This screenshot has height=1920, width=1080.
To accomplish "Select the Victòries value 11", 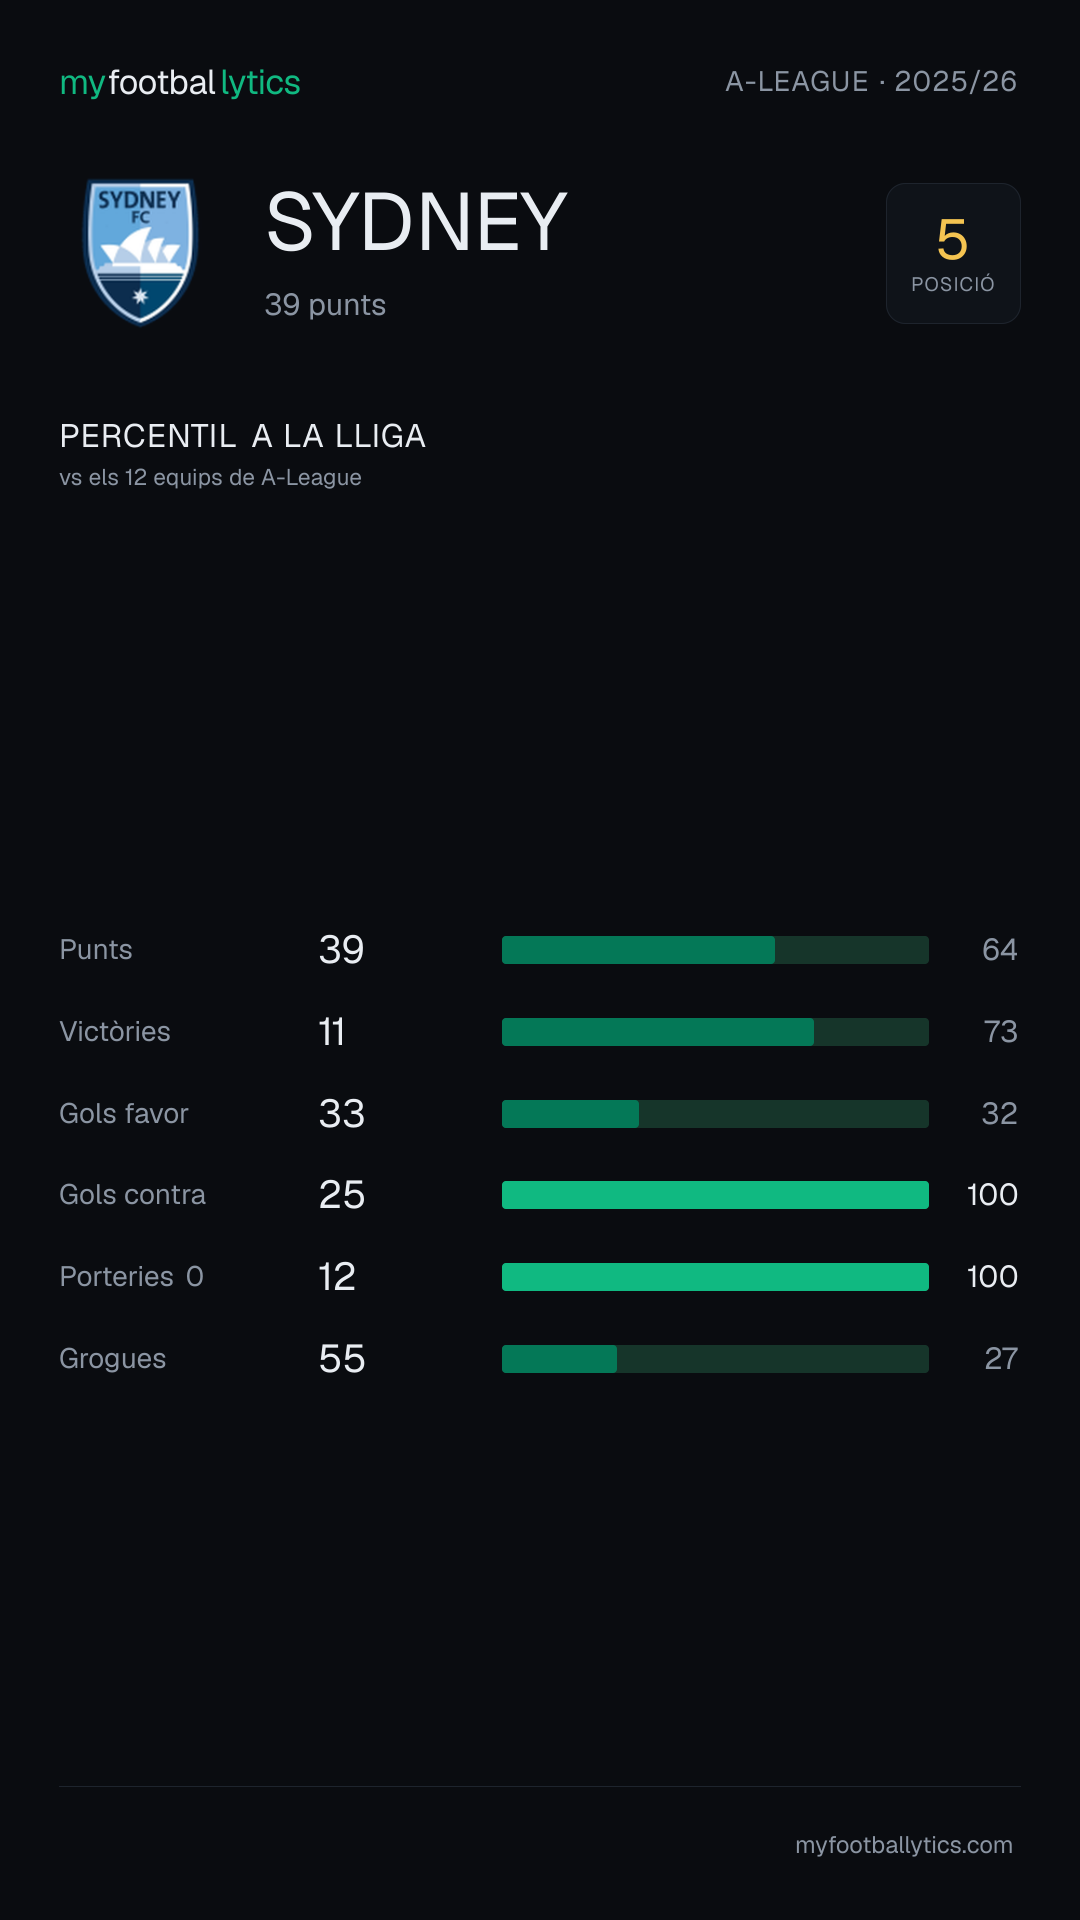I will click(x=332, y=1032).
